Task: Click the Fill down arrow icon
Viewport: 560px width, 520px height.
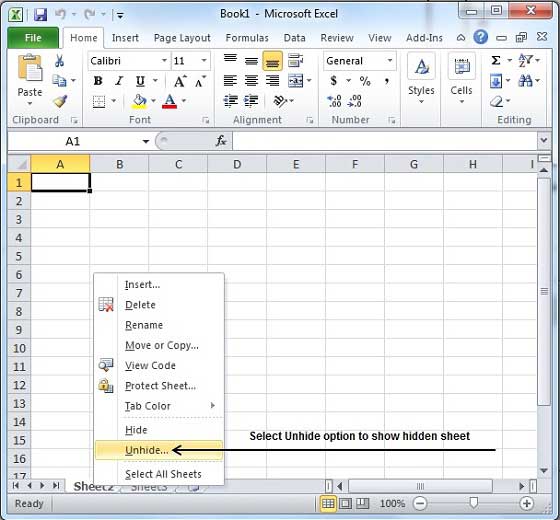Action: (496, 81)
